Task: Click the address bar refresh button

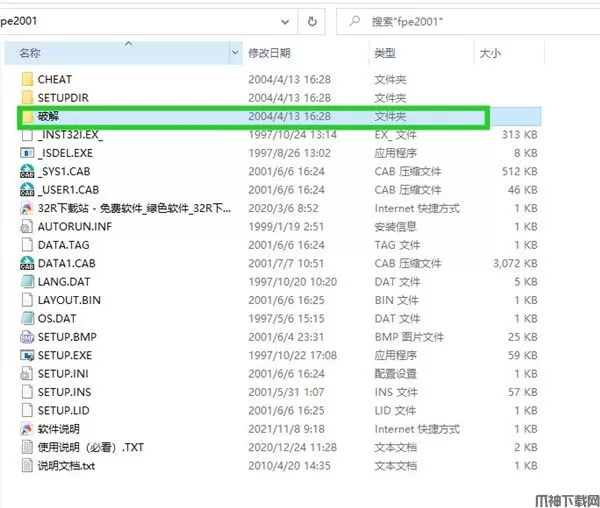Action: (312, 21)
